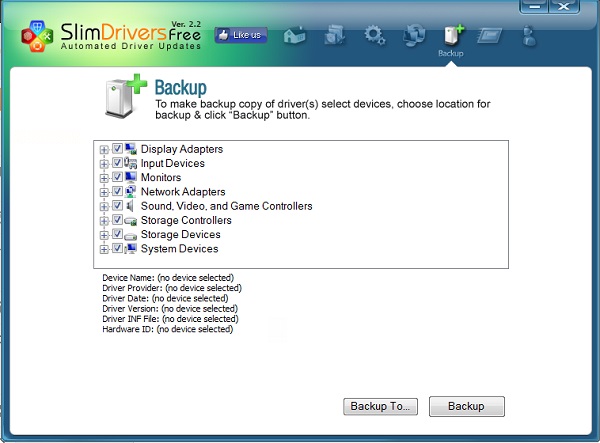The height and width of the screenshot is (443, 600).
Task: Select the Storage Devices label
Action: click(x=181, y=235)
